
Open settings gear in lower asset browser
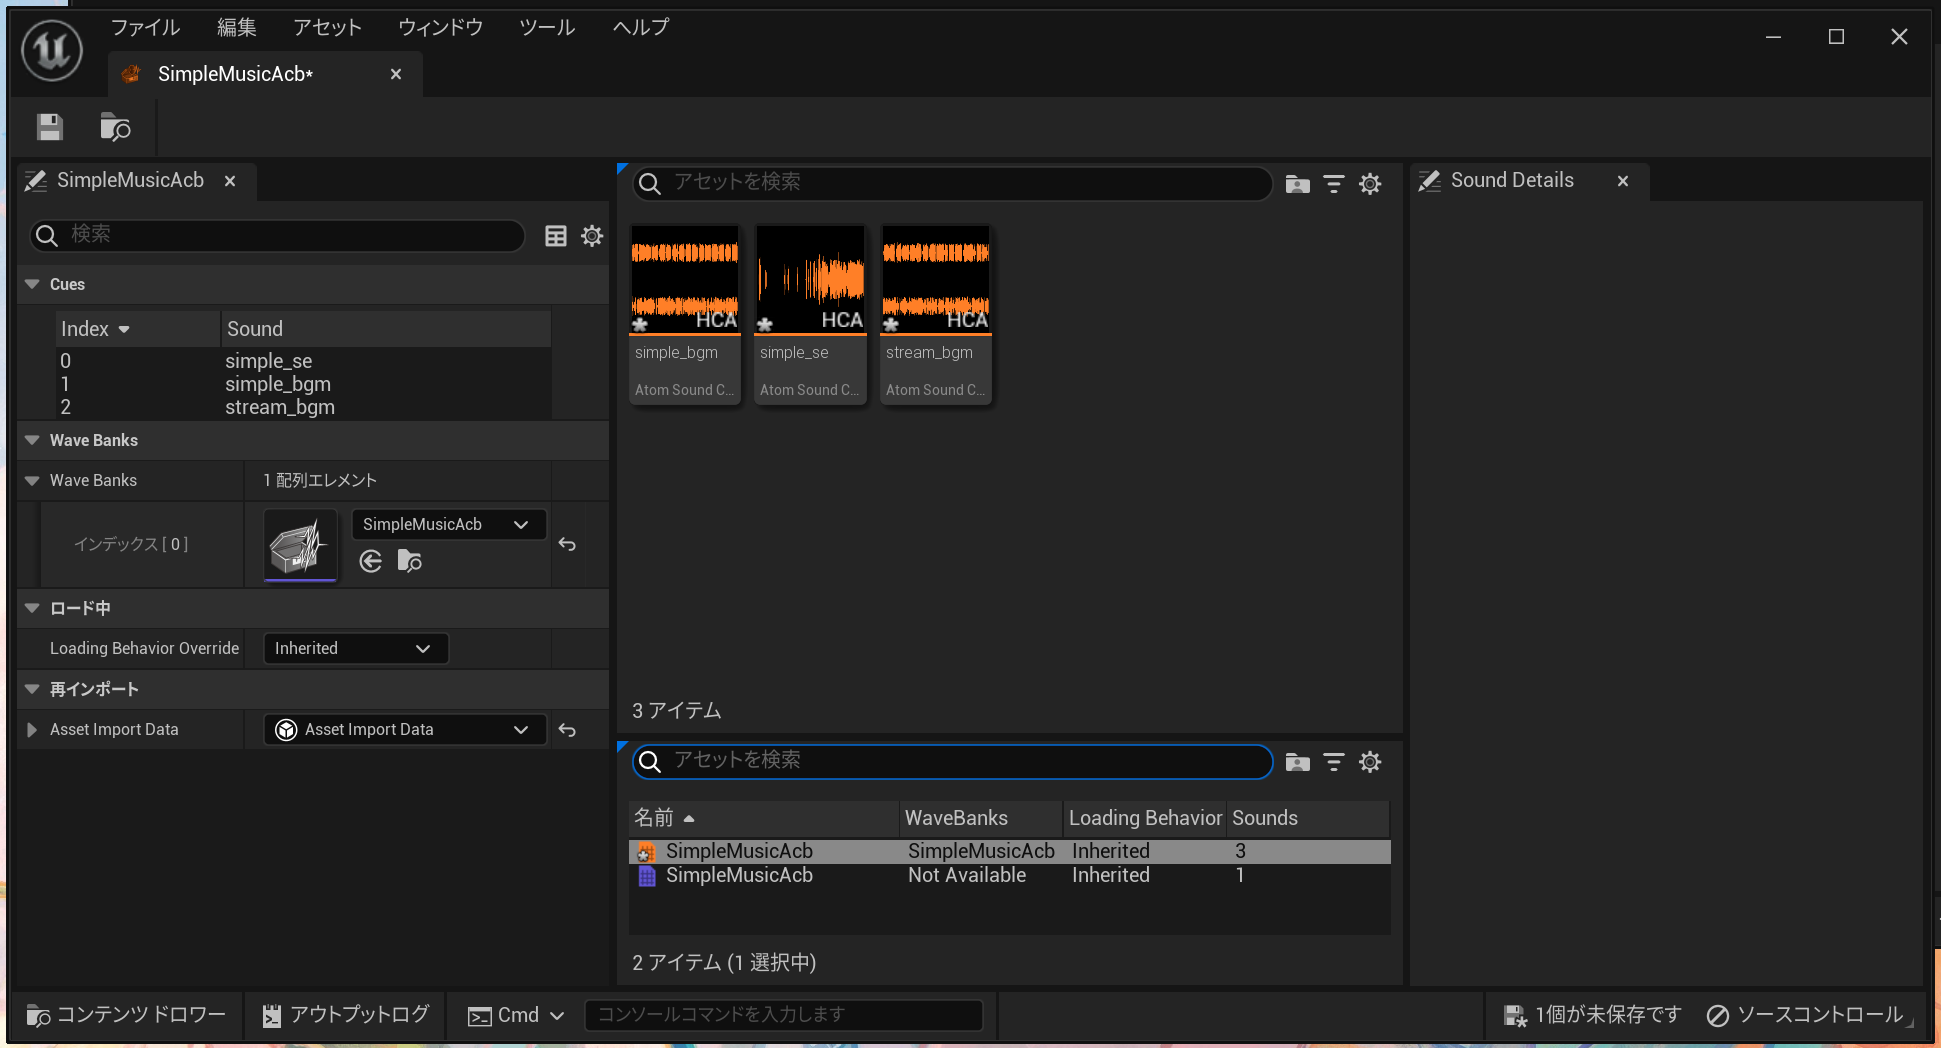(1370, 763)
